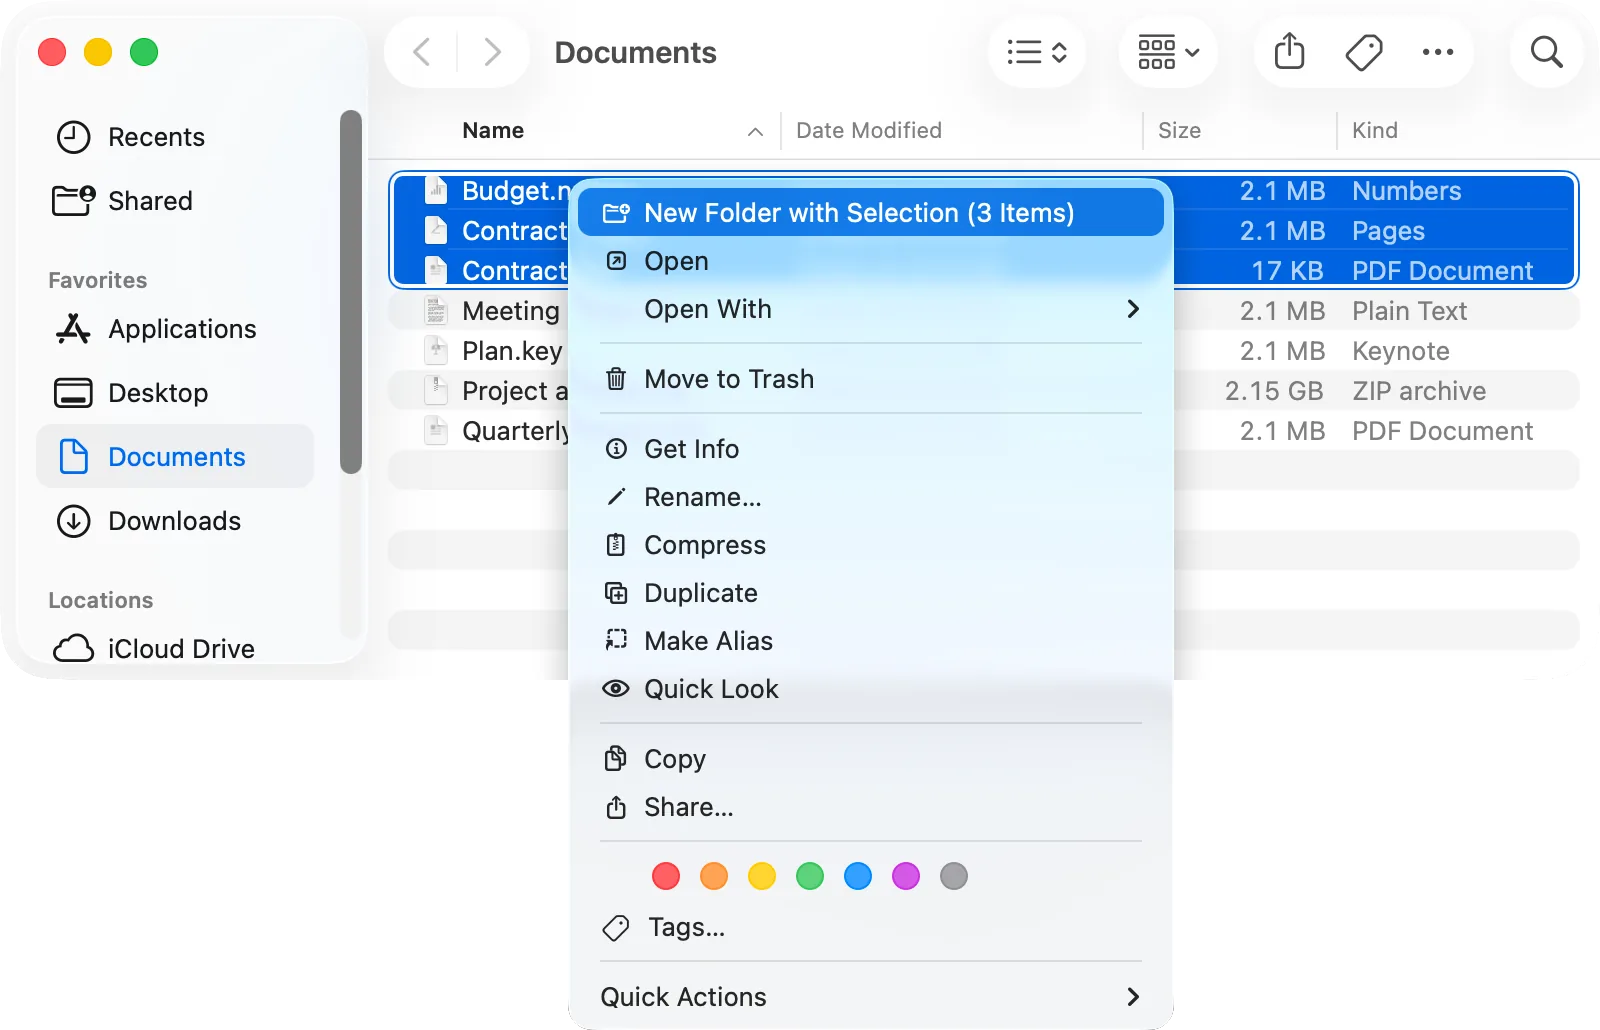
Task: Choose New Folder with Selection (3 Items)
Action: [871, 213]
